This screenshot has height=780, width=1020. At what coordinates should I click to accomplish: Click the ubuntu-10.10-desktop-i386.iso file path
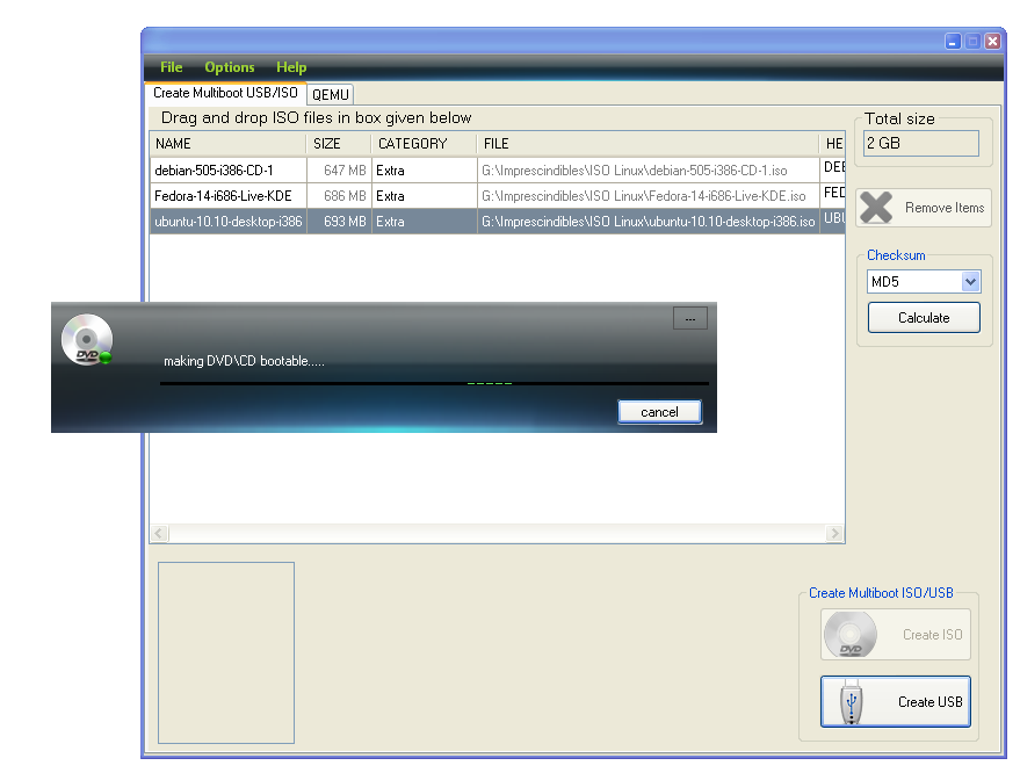648,222
